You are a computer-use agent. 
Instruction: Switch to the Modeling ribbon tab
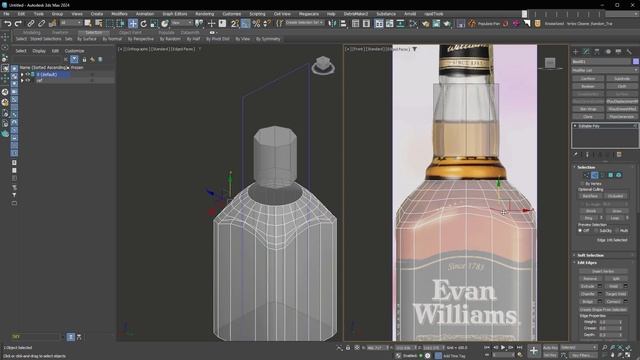(31, 32)
